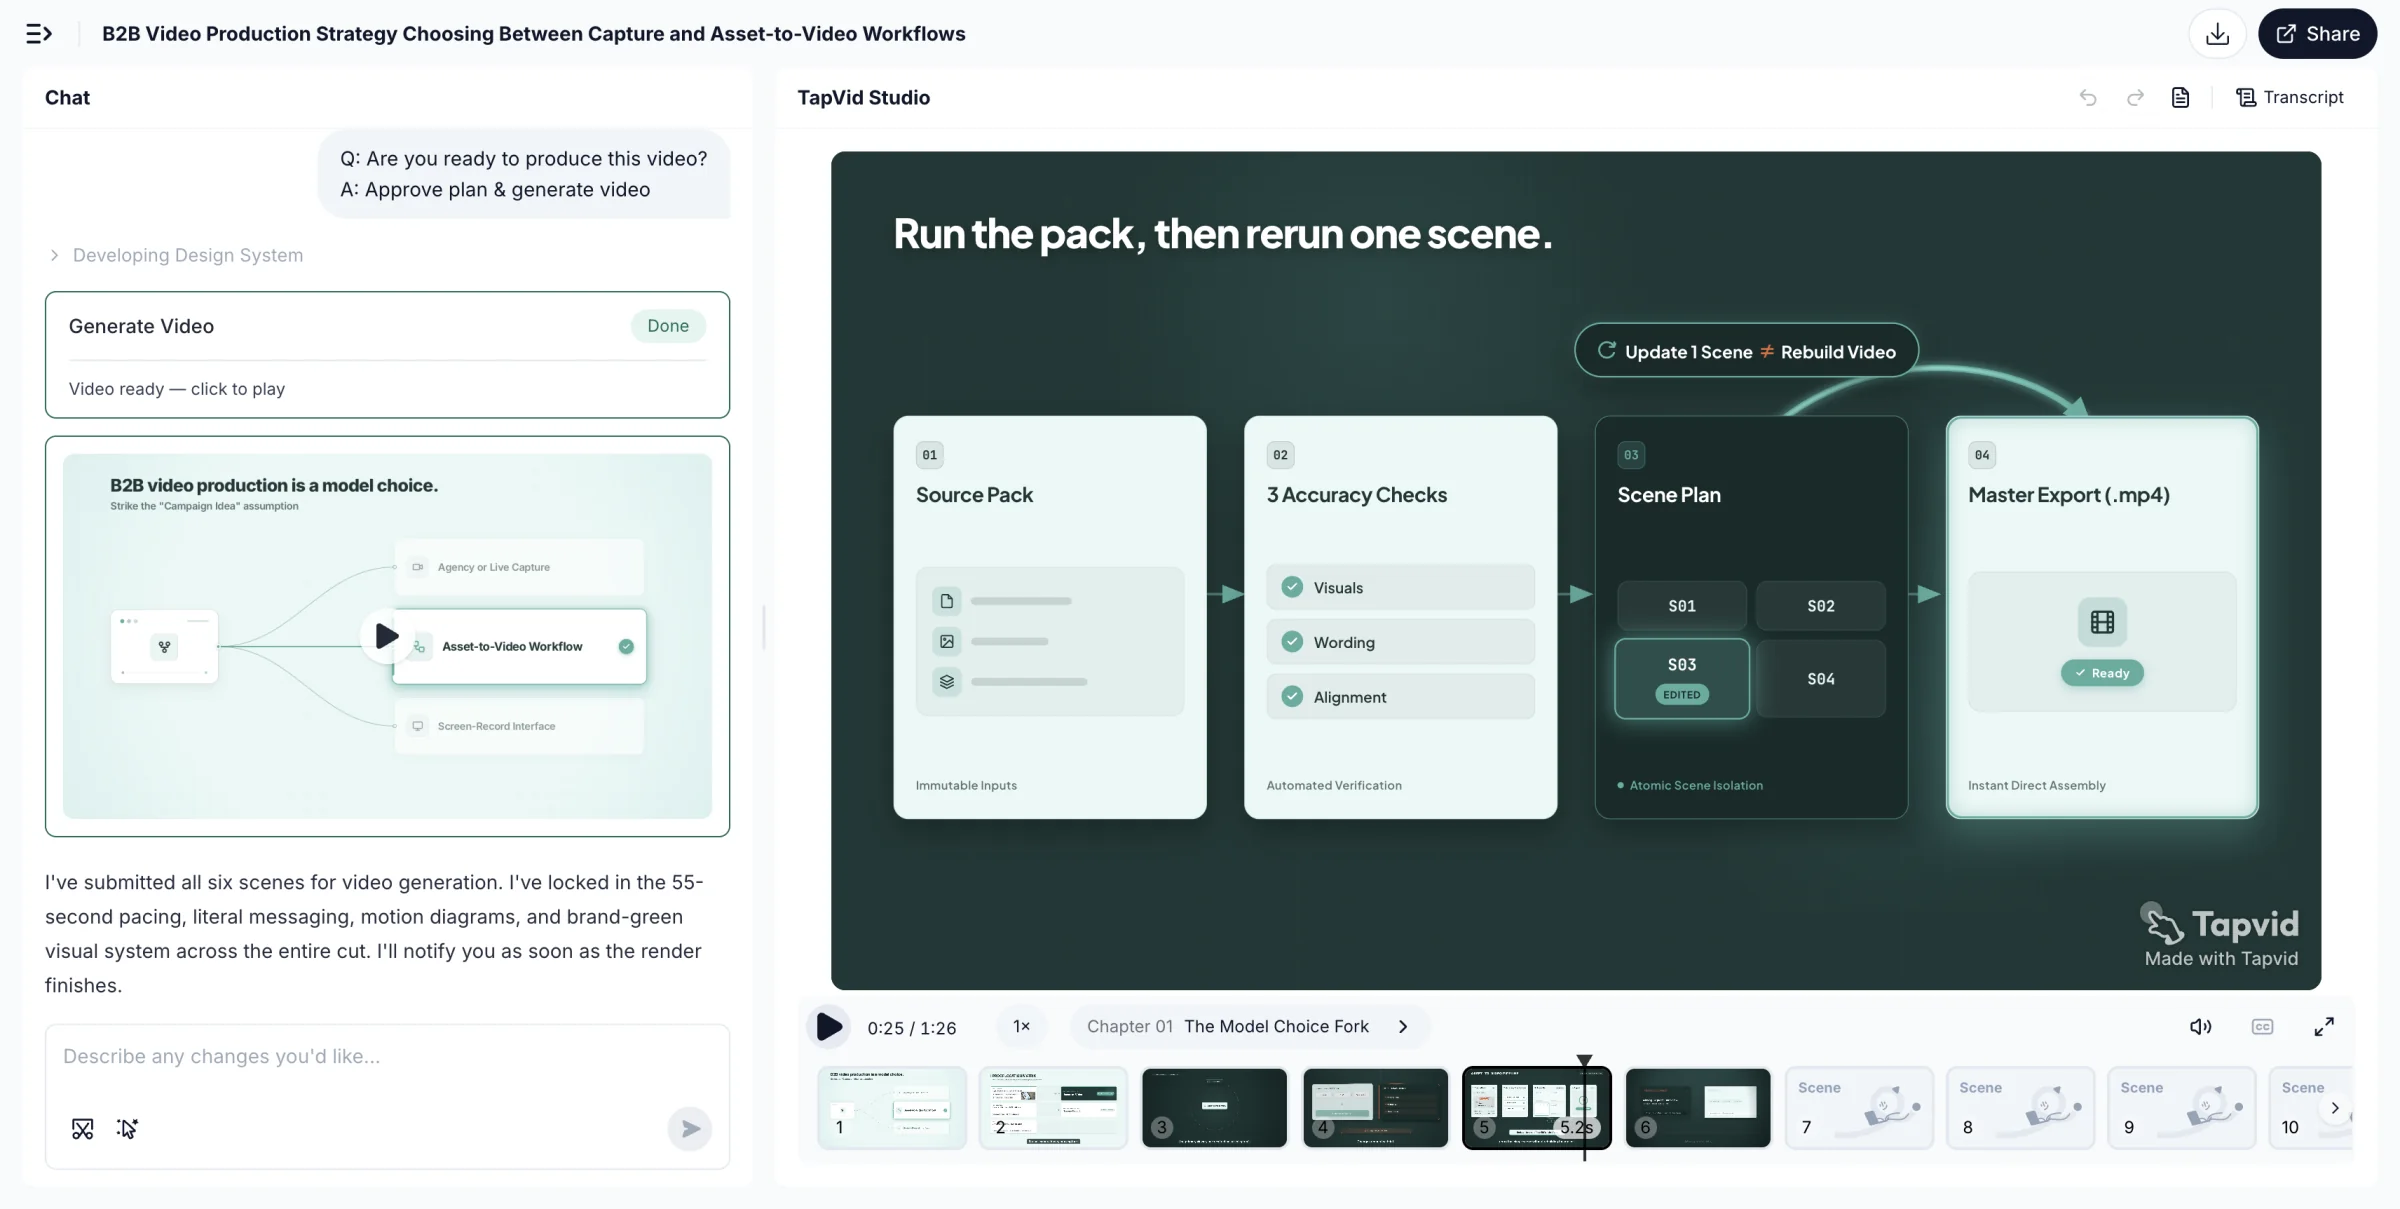Click the S04 scene tile
Image resolution: width=2400 pixels, height=1209 pixels.
1821,679
